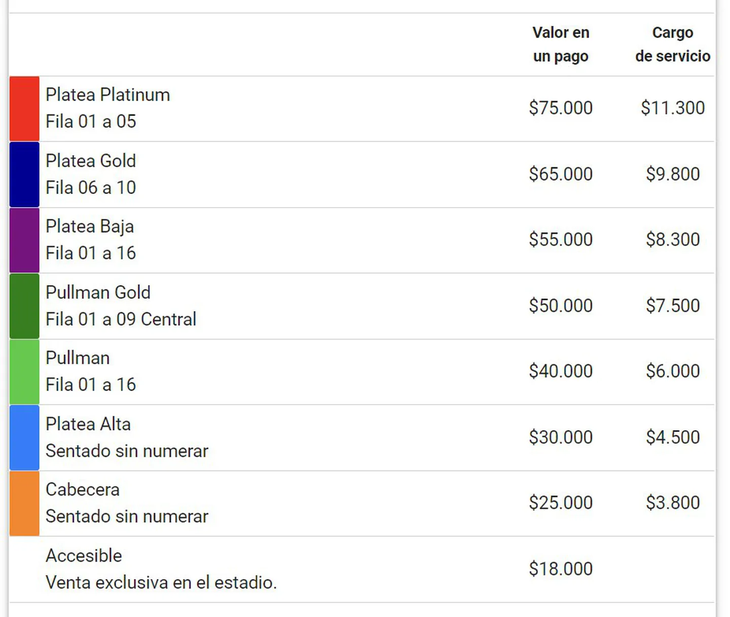Viewport: 730px width, 617px height.
Task: Click the Valor en un pago header
Action: [x=561, y=44]
